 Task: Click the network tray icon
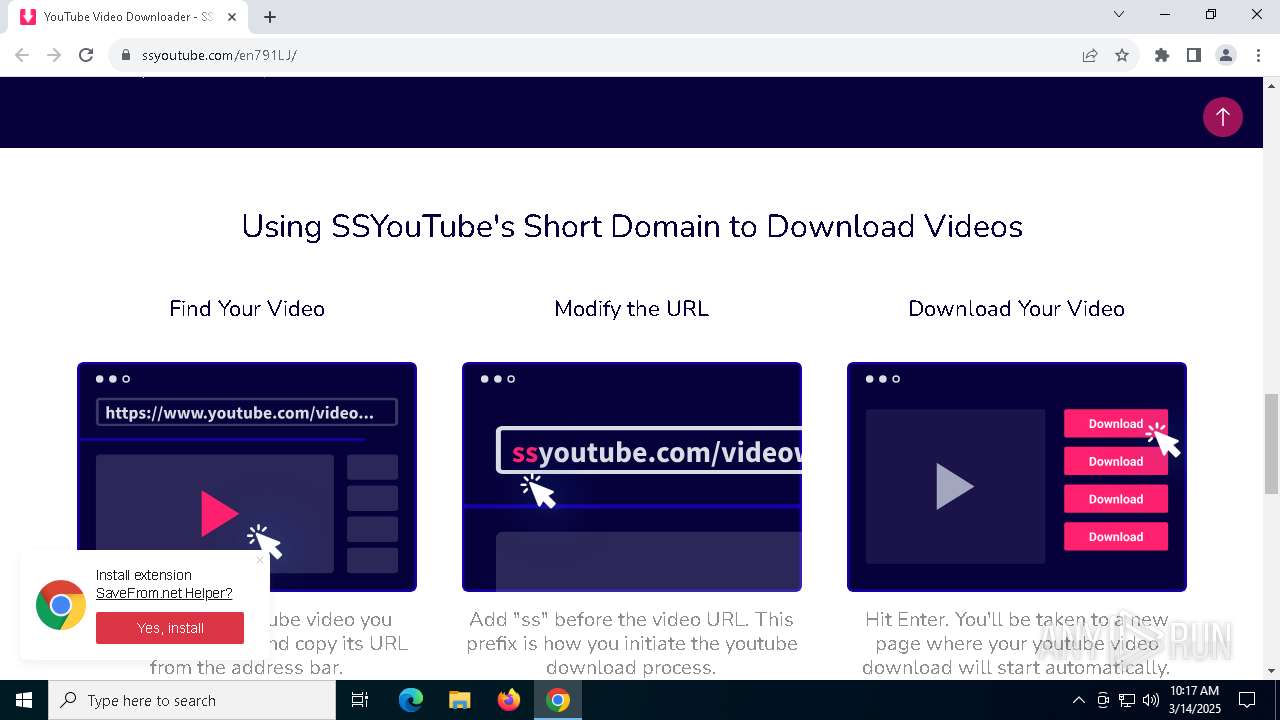[x=1127, y=700]
